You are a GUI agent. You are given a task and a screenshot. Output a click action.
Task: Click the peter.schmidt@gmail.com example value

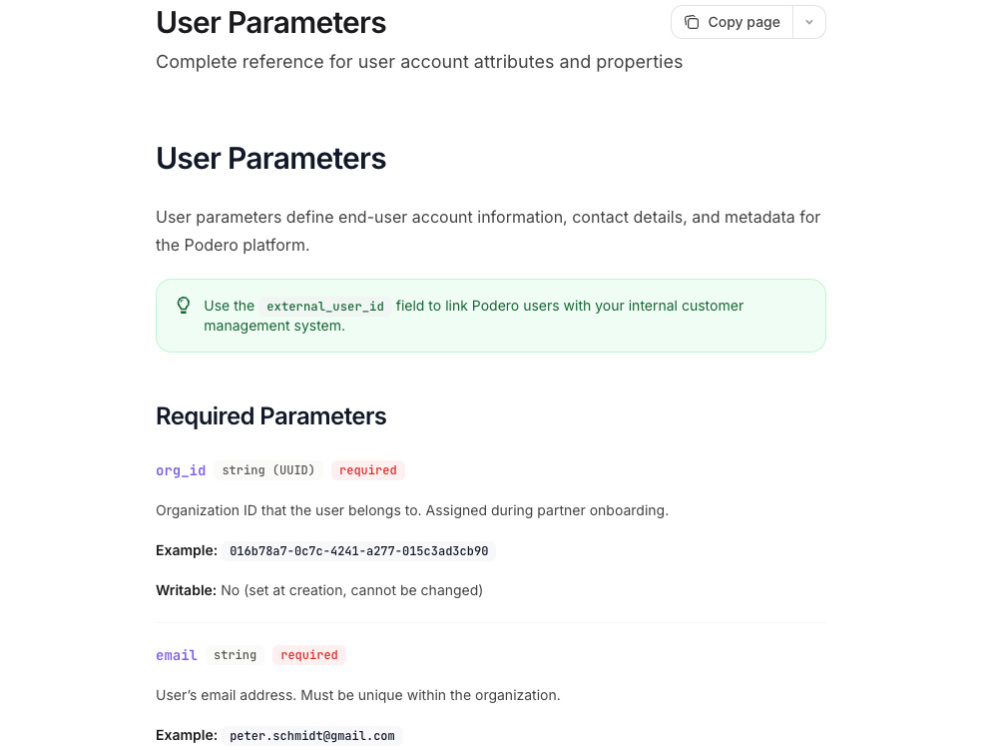click(x=312, y=735)
